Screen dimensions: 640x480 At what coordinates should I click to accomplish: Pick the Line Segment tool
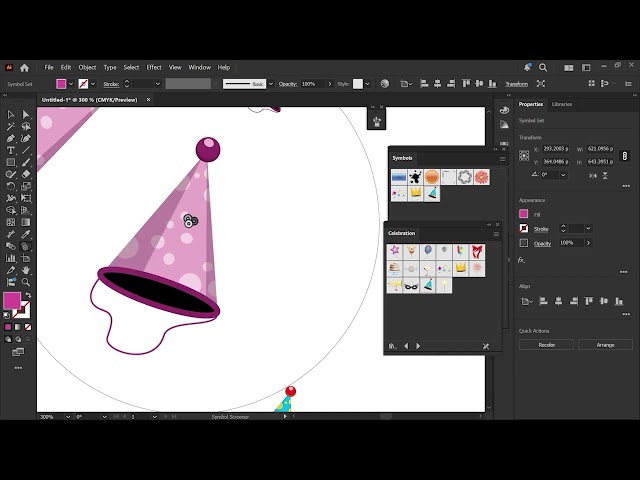[26, 151]
